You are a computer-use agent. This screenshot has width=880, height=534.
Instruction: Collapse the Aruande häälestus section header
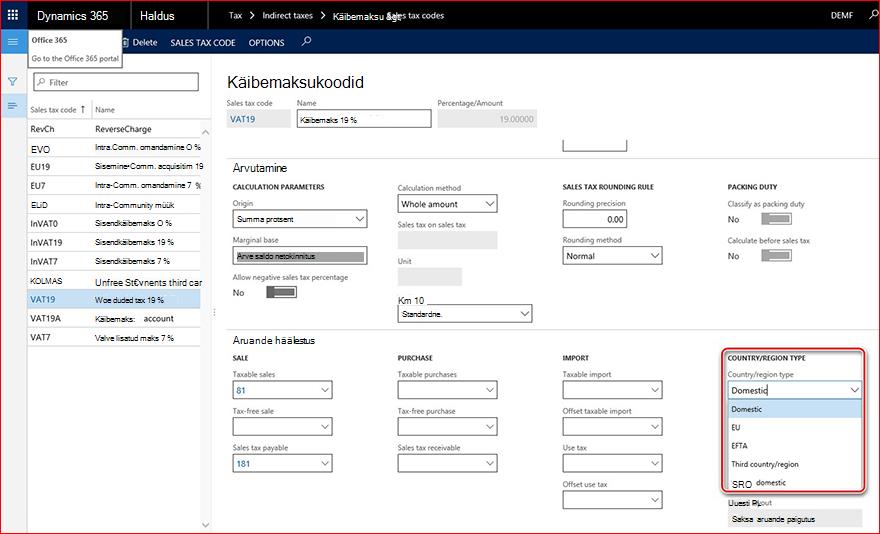(274, 340)
